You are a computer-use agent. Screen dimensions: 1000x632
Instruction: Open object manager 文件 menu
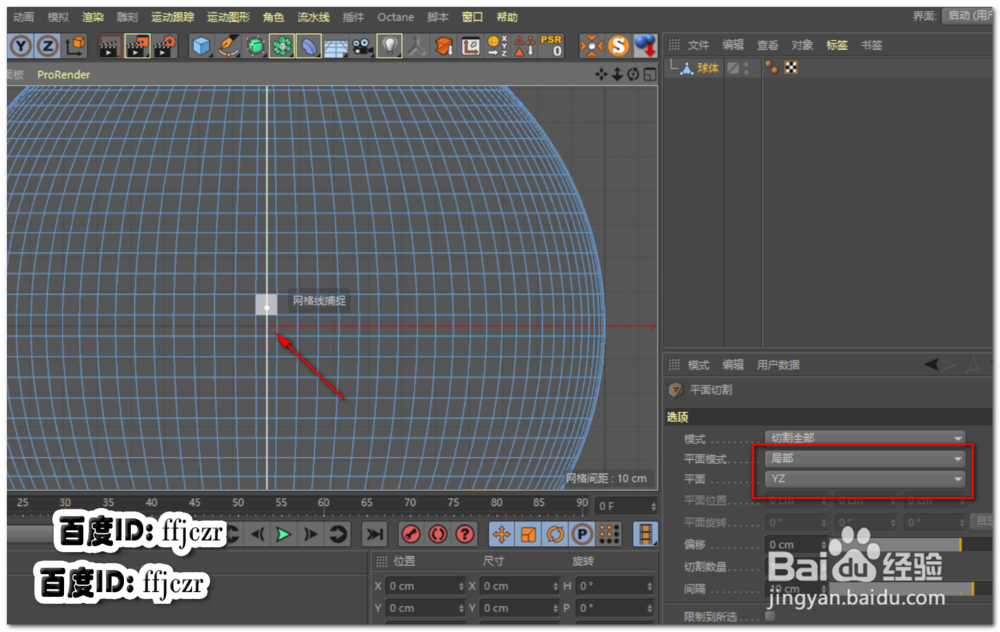698,45
